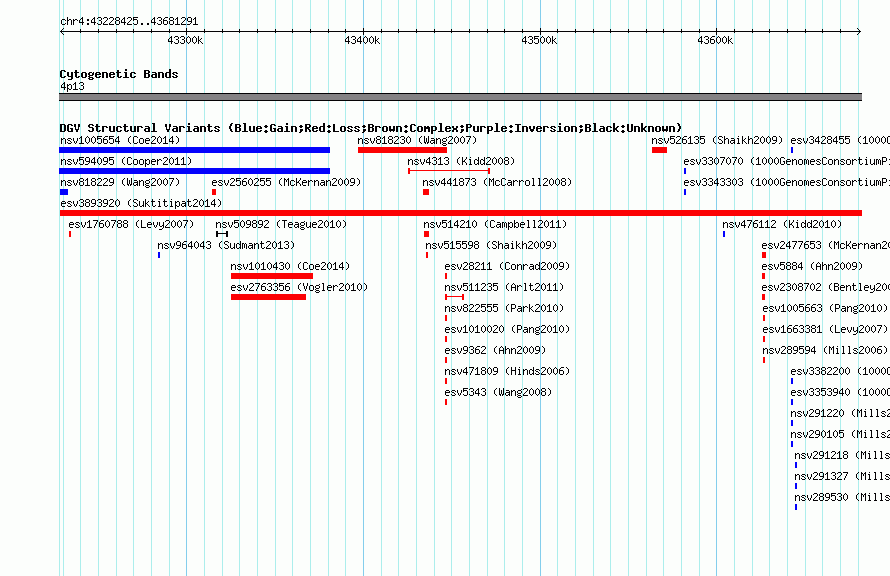890x576 pixels.
Task: Open nsv964043 (Sudmant2013) variant
Action: click(x=226, y=245)
